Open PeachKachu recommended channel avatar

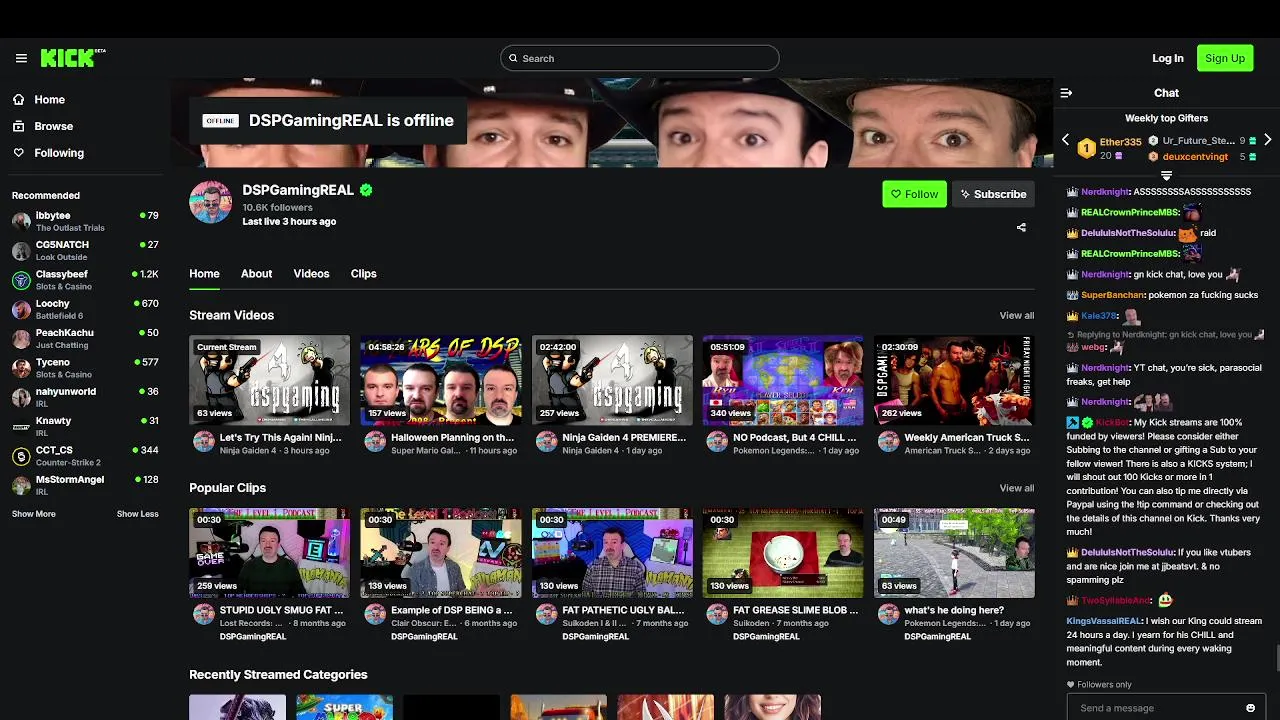point(21,339)
